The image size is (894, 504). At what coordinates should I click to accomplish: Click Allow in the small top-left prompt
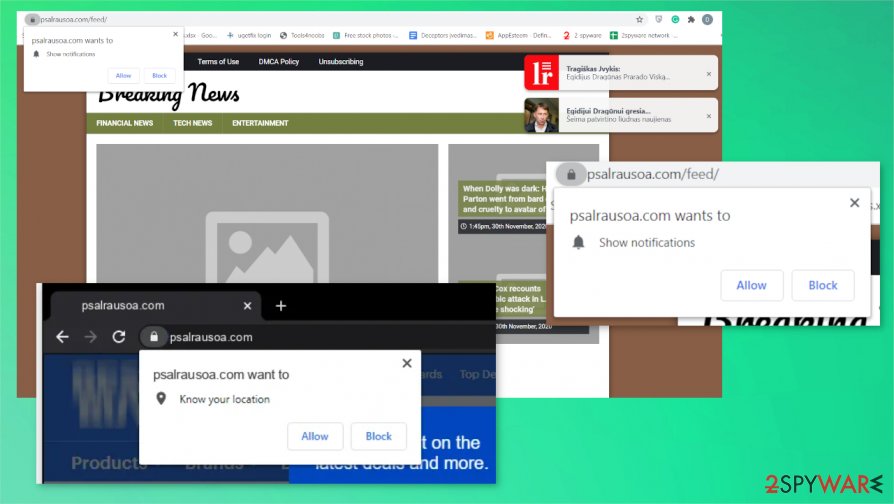pyautogui.click(x=123, y=75)
